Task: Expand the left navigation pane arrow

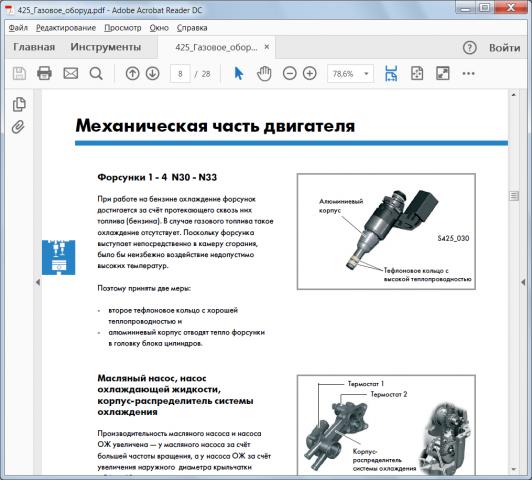Action: point(38,282)
